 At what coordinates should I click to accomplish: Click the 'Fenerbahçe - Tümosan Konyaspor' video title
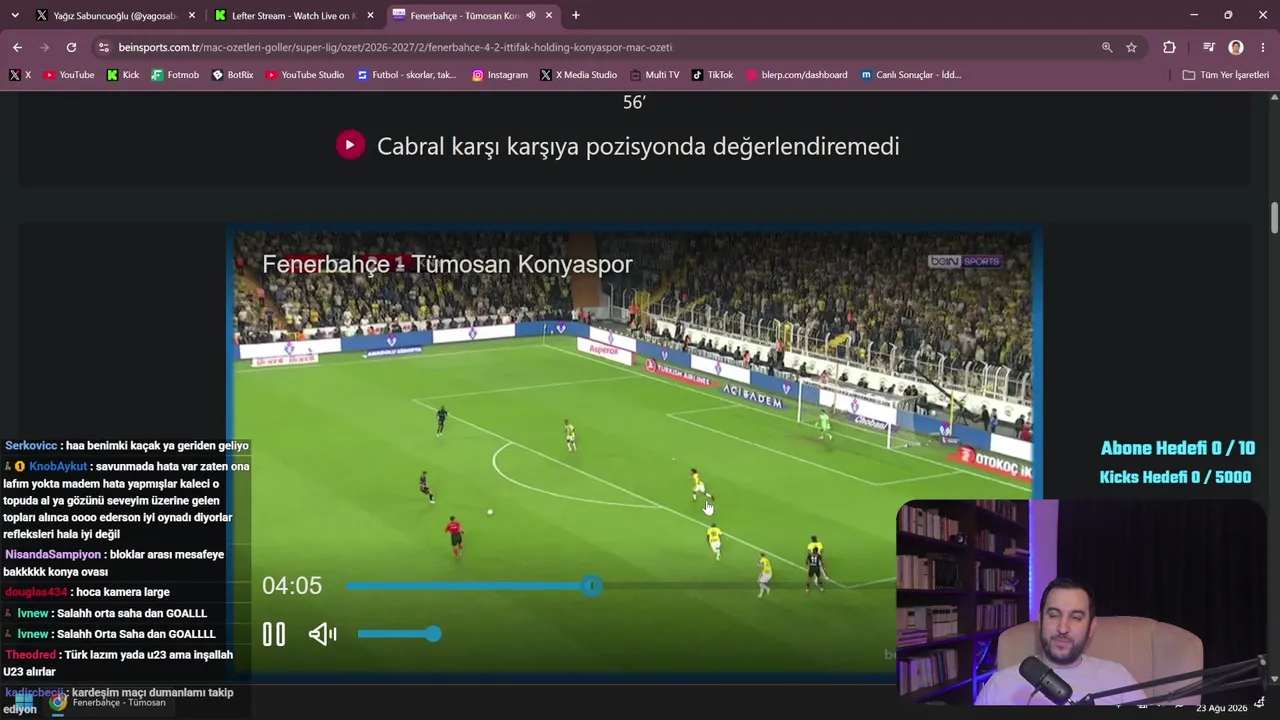(447, 265)
